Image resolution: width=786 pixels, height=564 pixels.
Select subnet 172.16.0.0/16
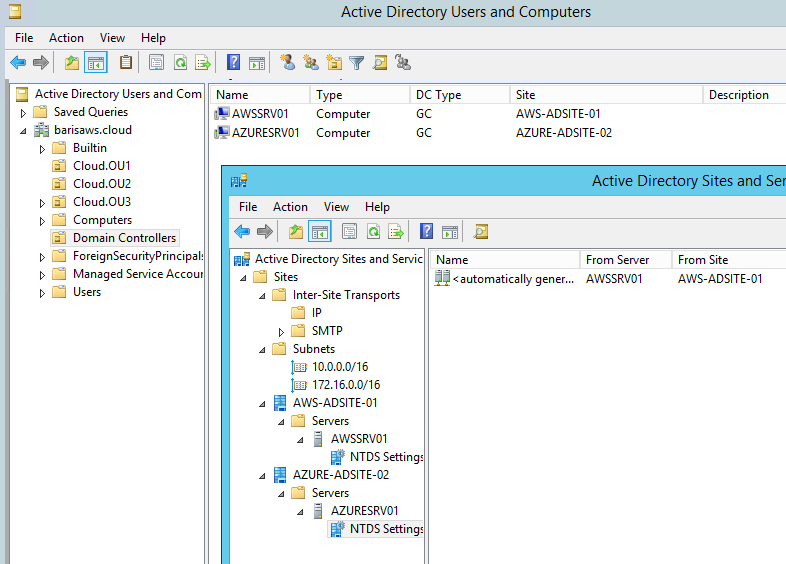(346, 385)
